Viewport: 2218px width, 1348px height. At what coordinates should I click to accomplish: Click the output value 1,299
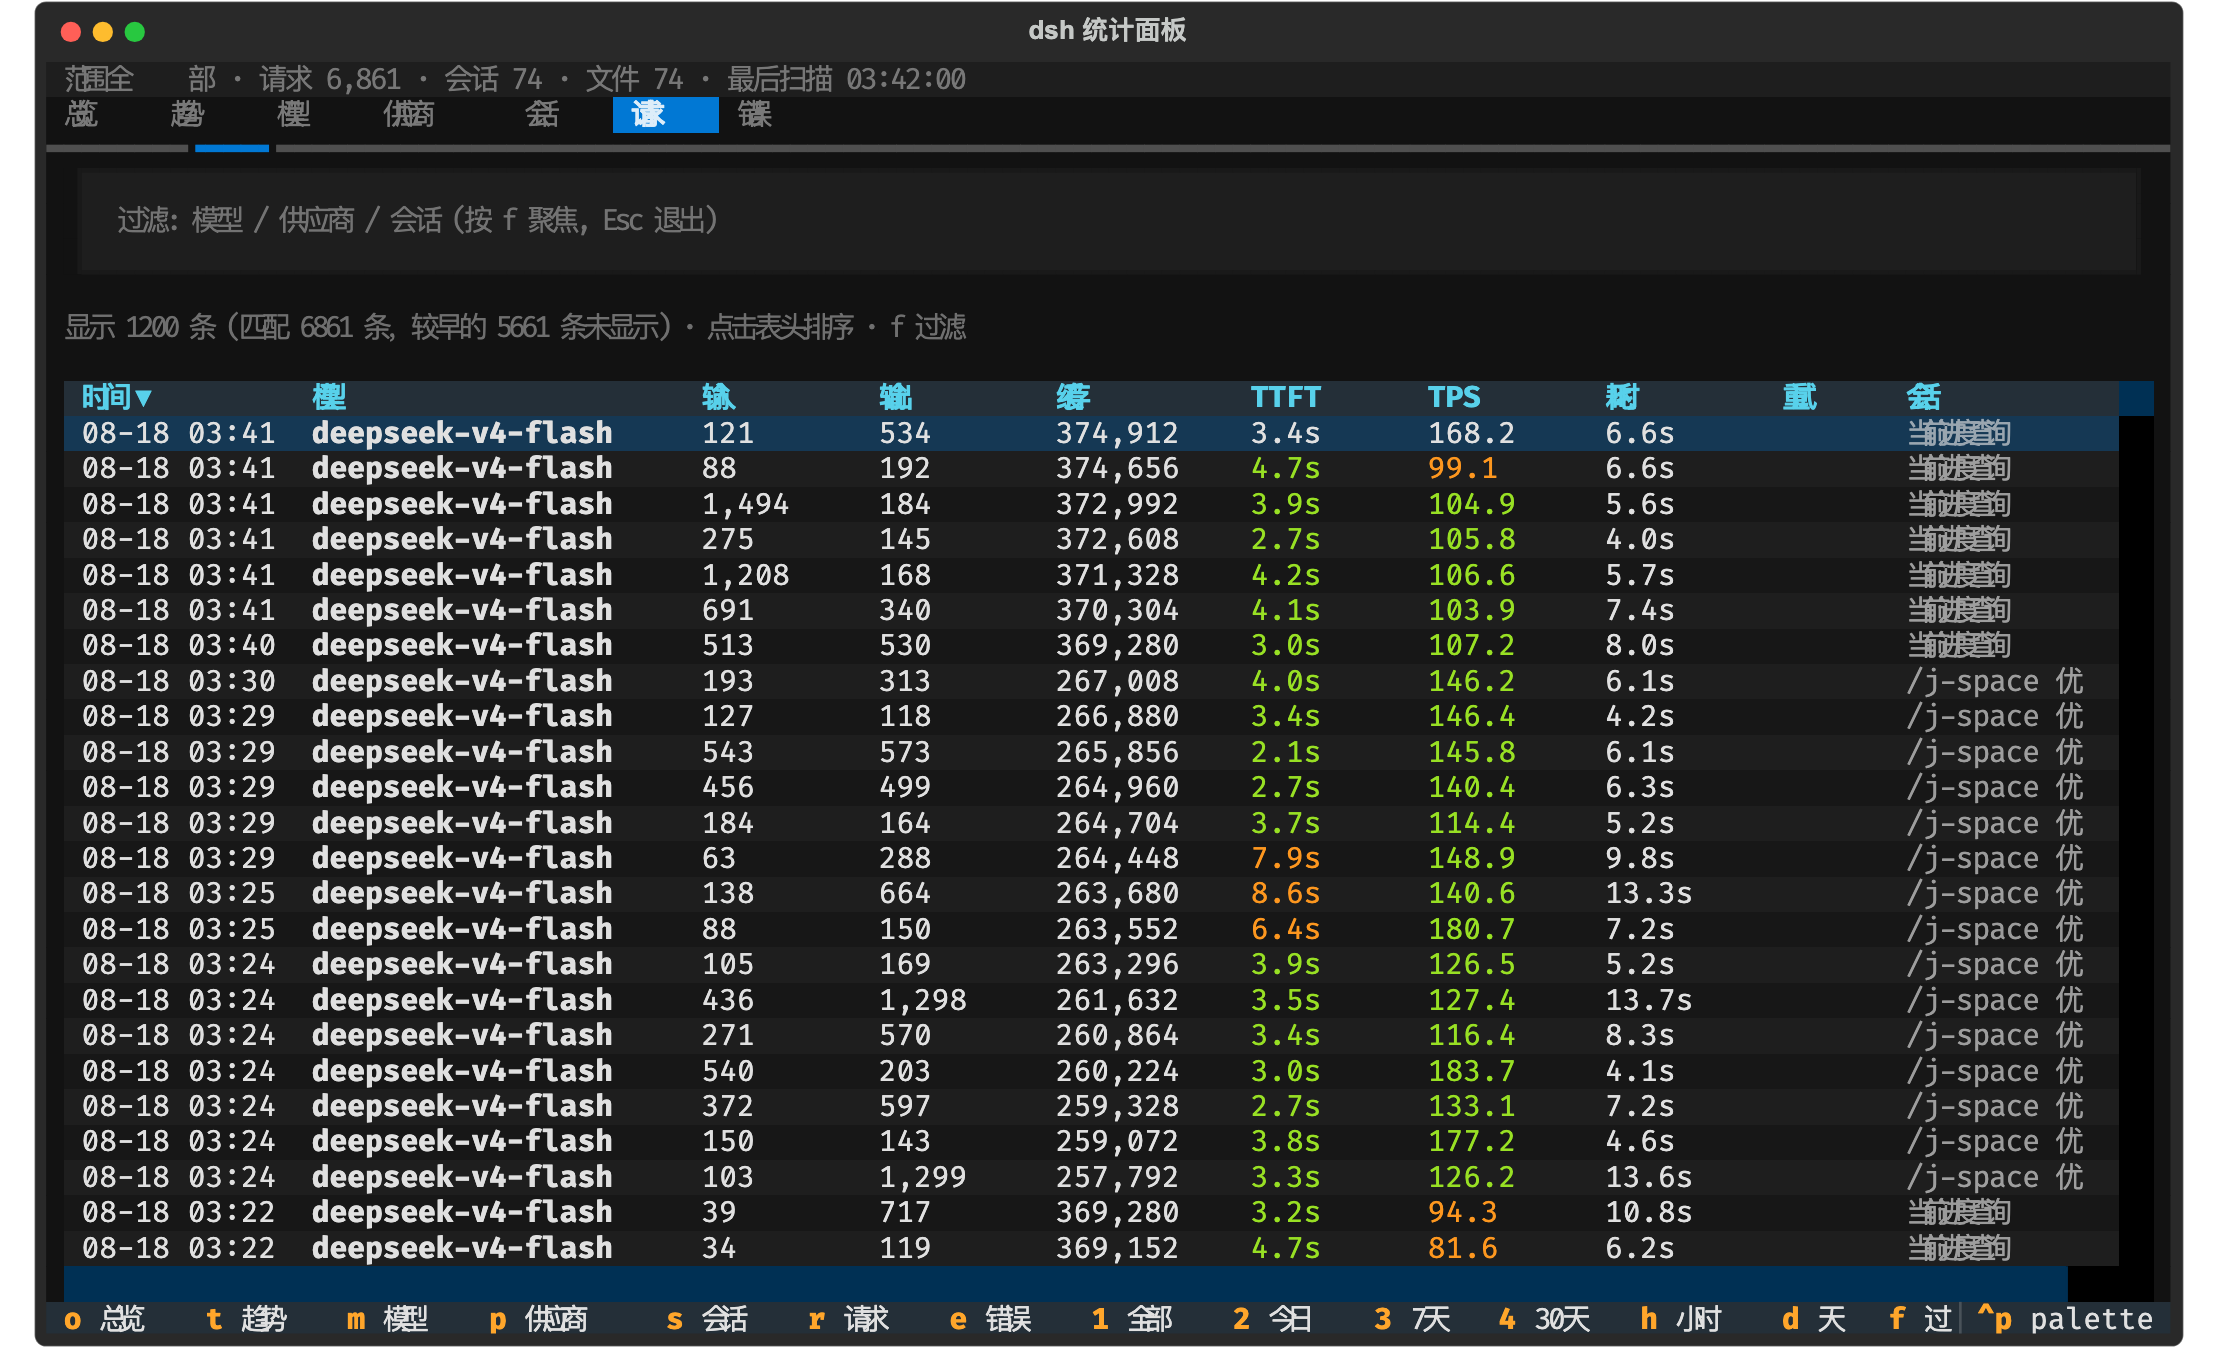coord(923,1177)
